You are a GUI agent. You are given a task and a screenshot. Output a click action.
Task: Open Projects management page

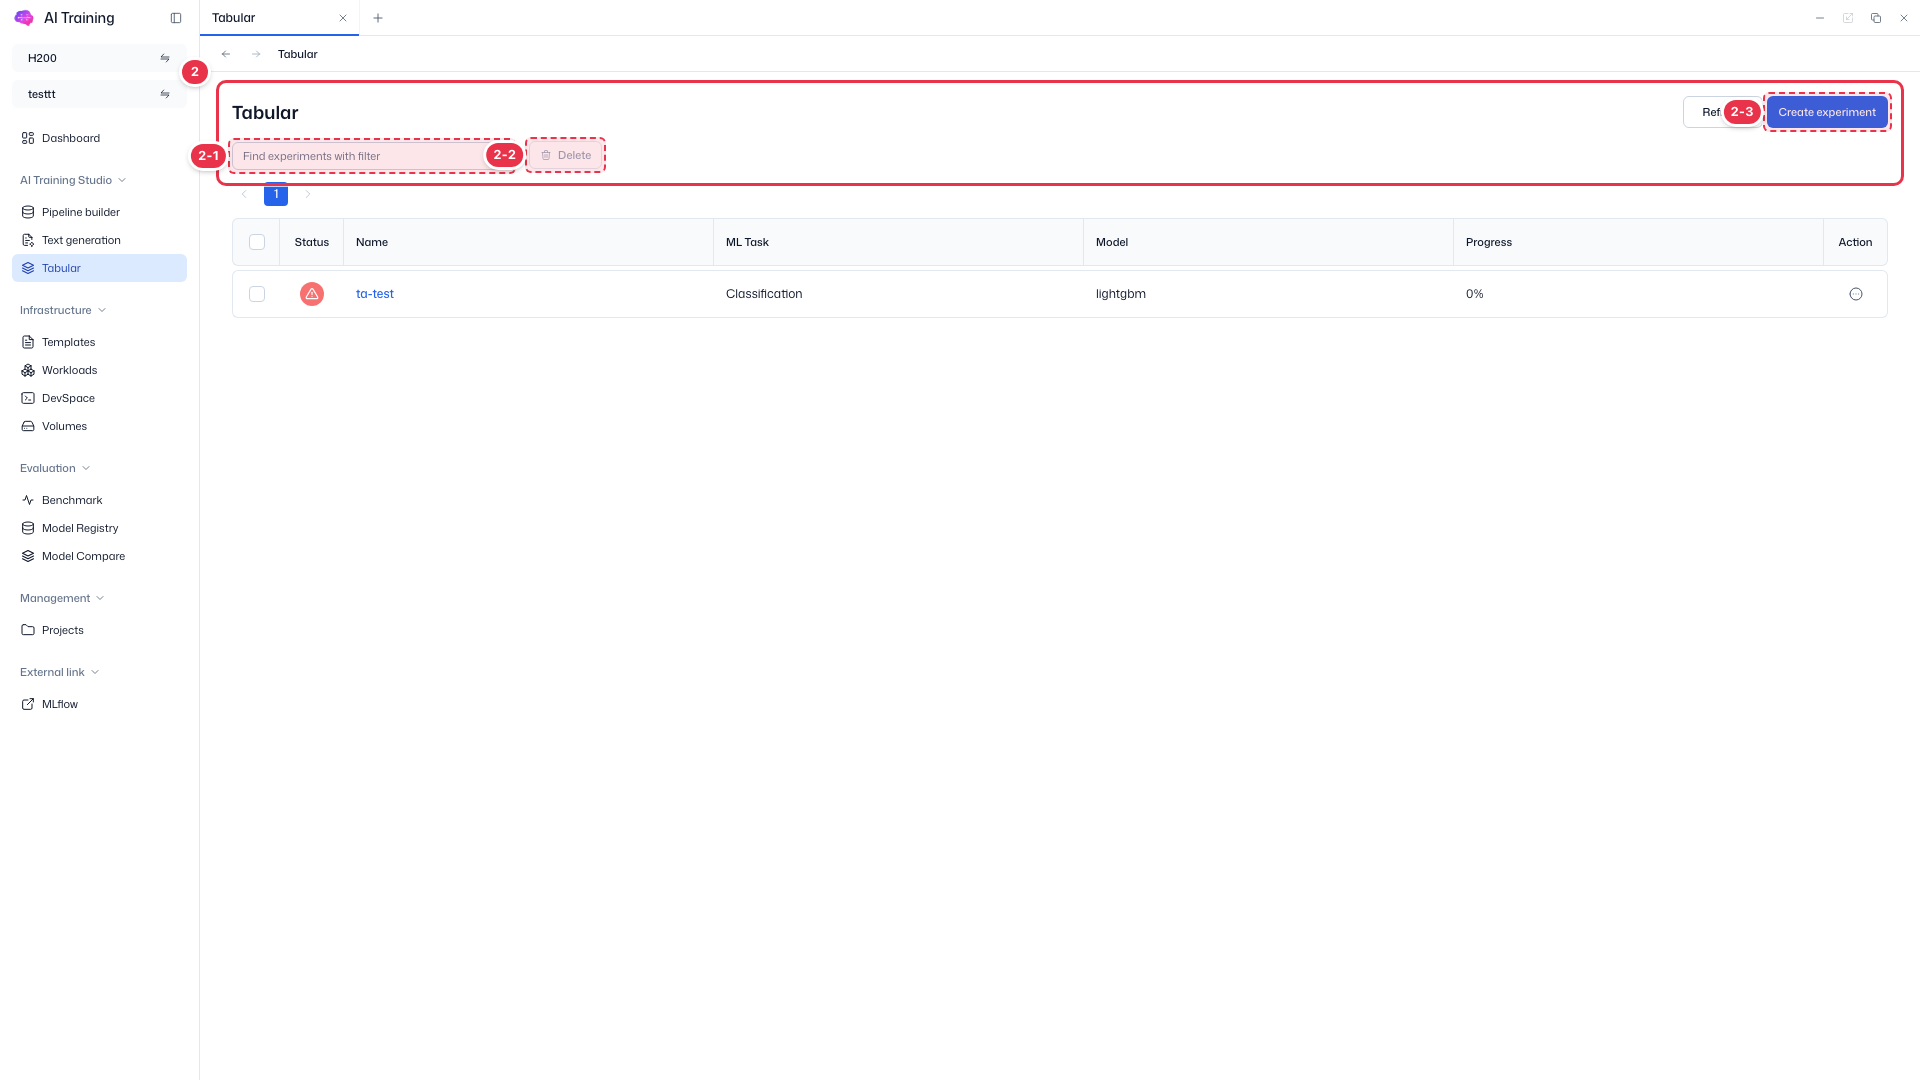(x=99, y=630)
